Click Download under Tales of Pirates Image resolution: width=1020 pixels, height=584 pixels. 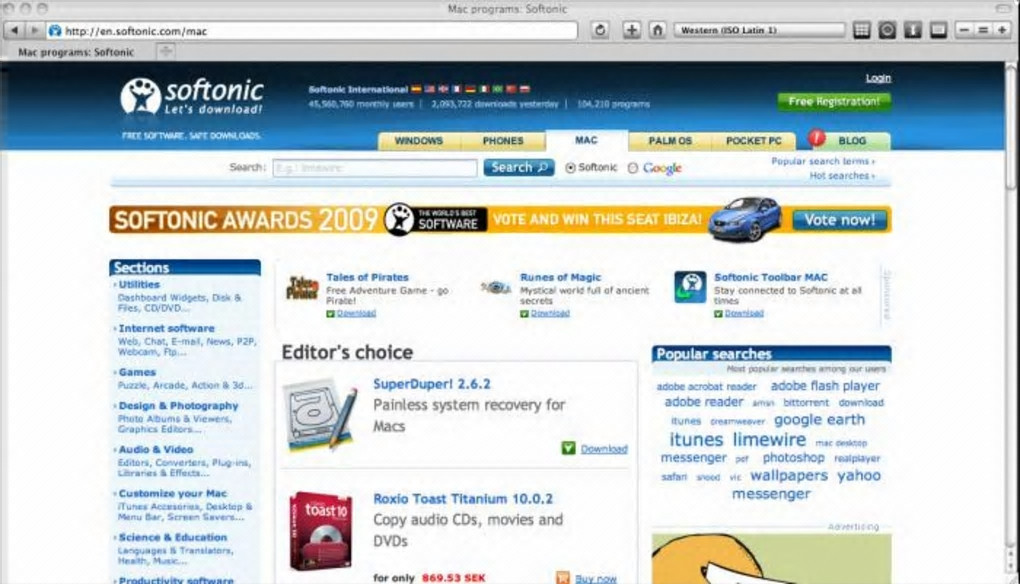click(356, 313)
